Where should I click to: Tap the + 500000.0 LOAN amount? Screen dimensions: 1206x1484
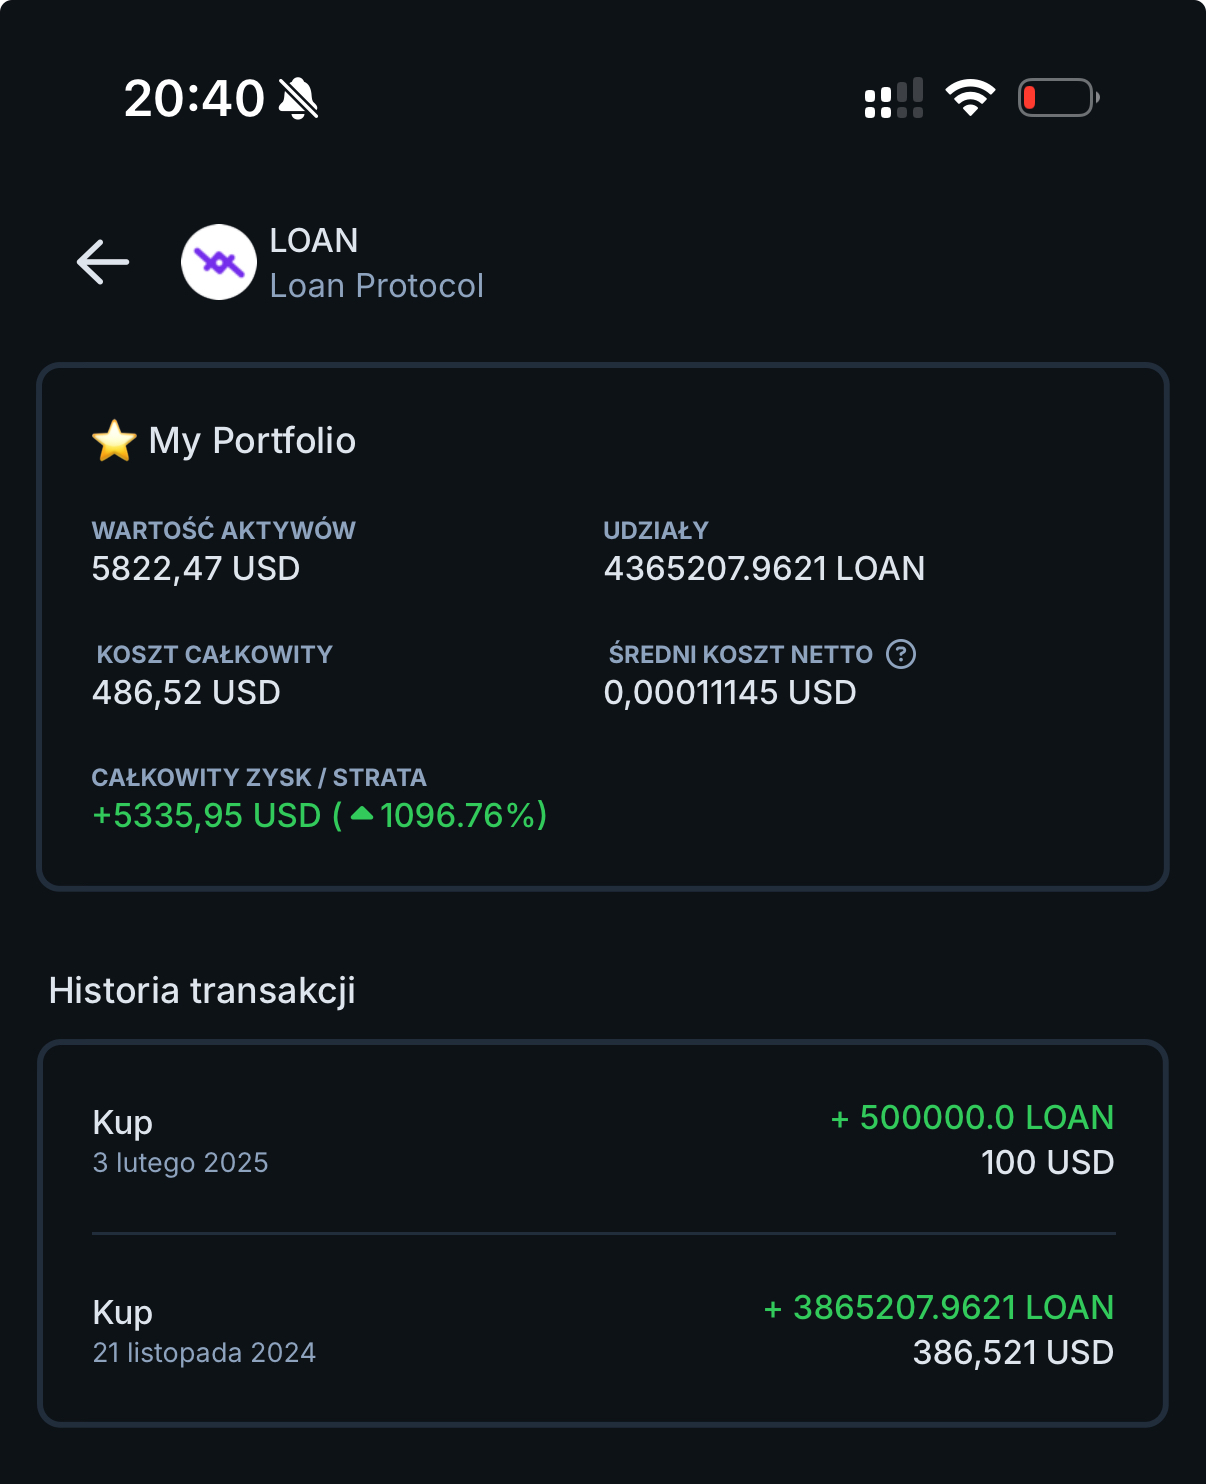pyautogui.click(x=972, y=1118)
